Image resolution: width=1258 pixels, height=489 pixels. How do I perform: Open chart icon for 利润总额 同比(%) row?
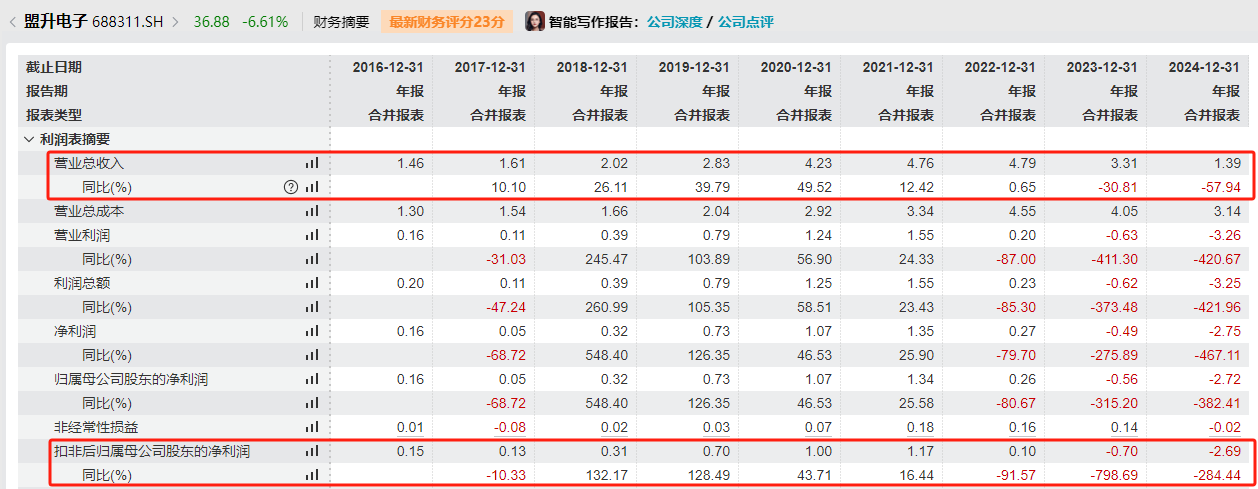(x=312, y=307)
